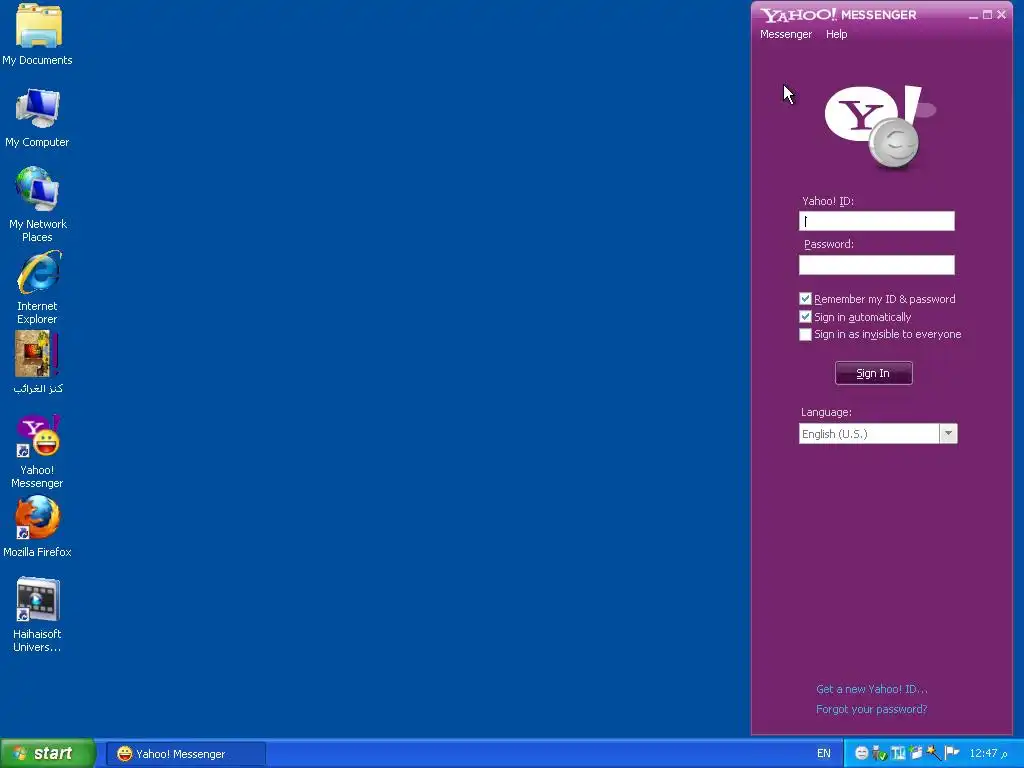Open the Messenger menu
Viewport: 1024px width, 768px height.
pos(786,34)
